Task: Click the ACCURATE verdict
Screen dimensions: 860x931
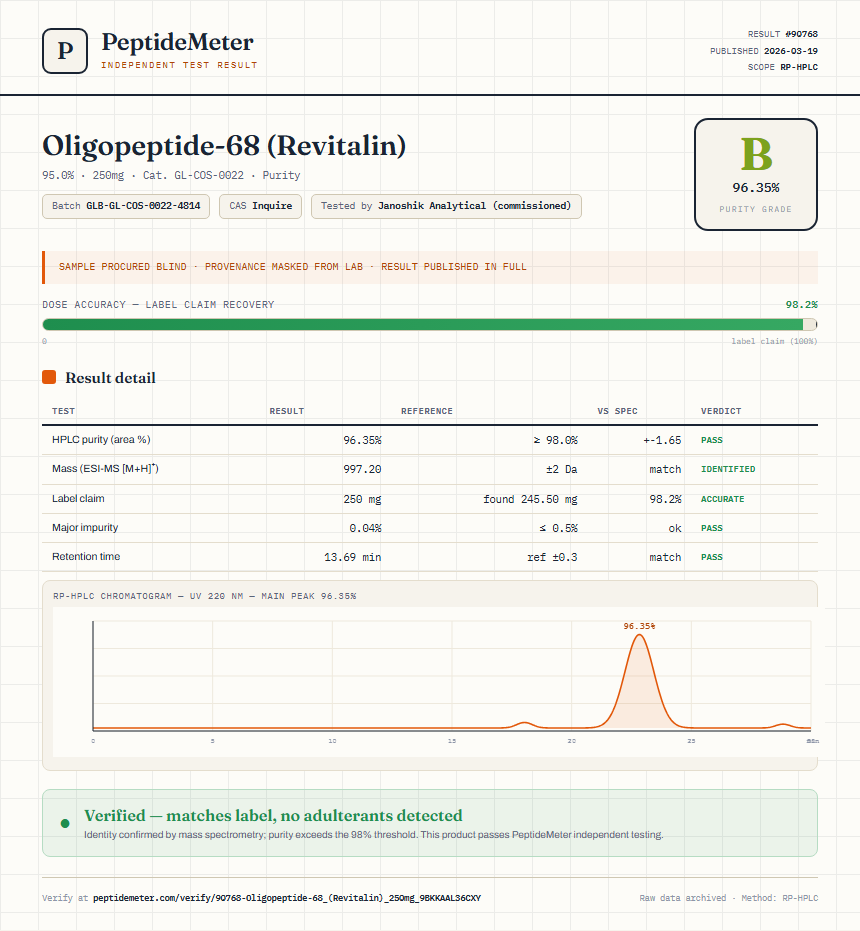Action: point(722,499)
